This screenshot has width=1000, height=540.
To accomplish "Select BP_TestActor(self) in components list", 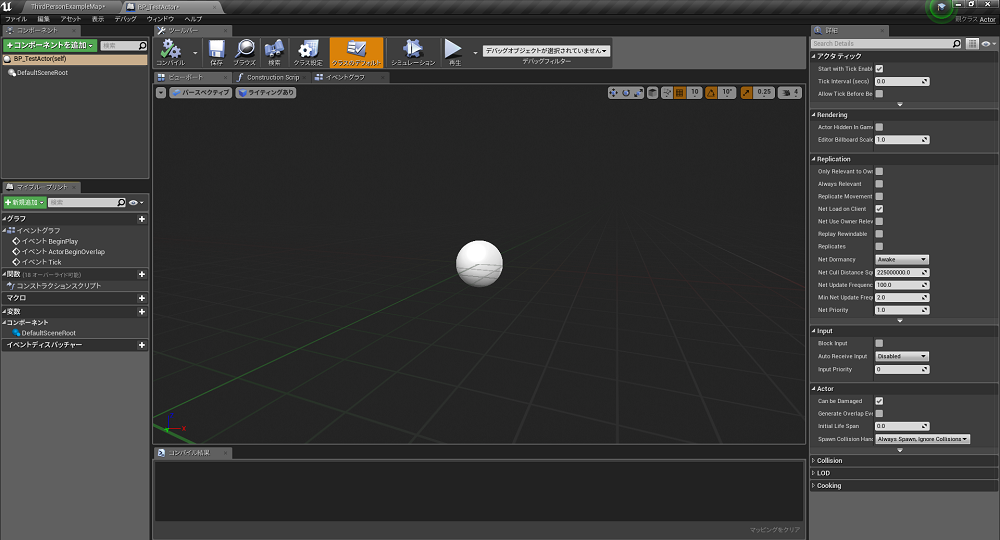I will point(75,59).
